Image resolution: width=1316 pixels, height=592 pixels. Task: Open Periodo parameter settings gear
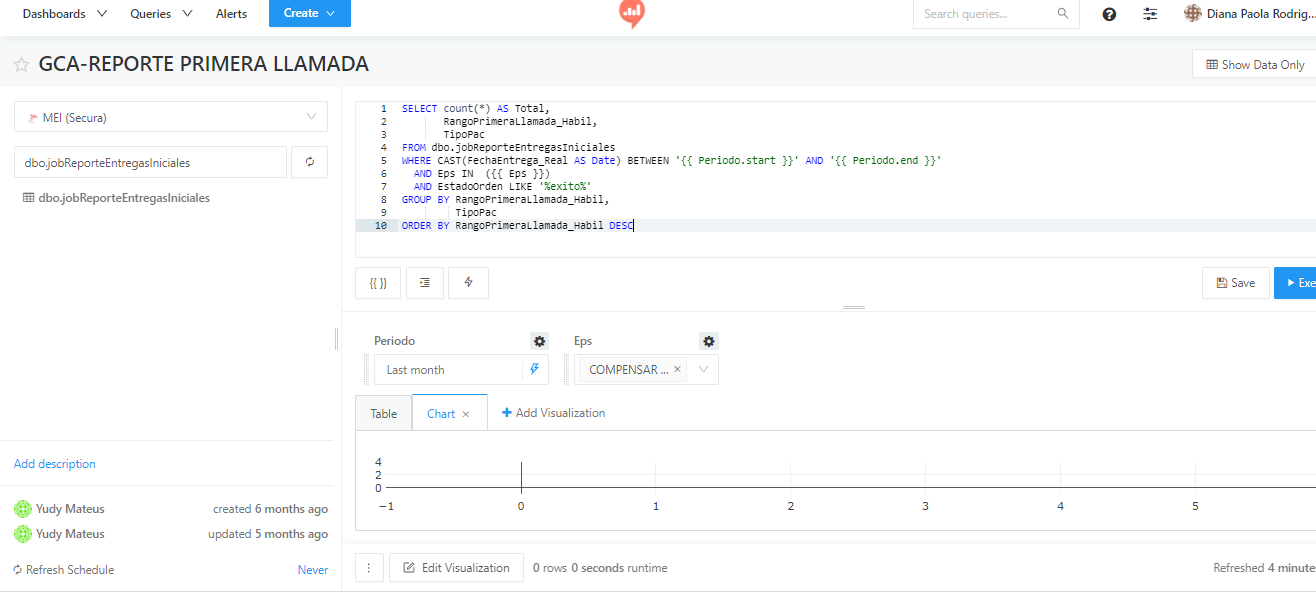pos(539,341)
